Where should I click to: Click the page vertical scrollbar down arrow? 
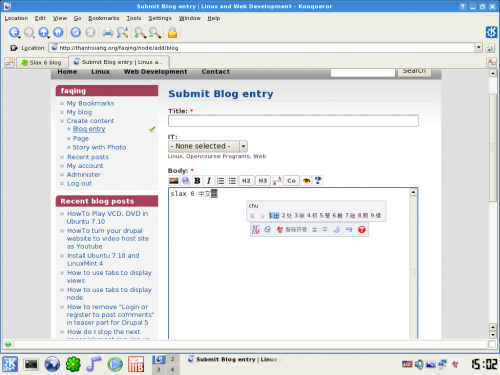[x=493, y=335]
